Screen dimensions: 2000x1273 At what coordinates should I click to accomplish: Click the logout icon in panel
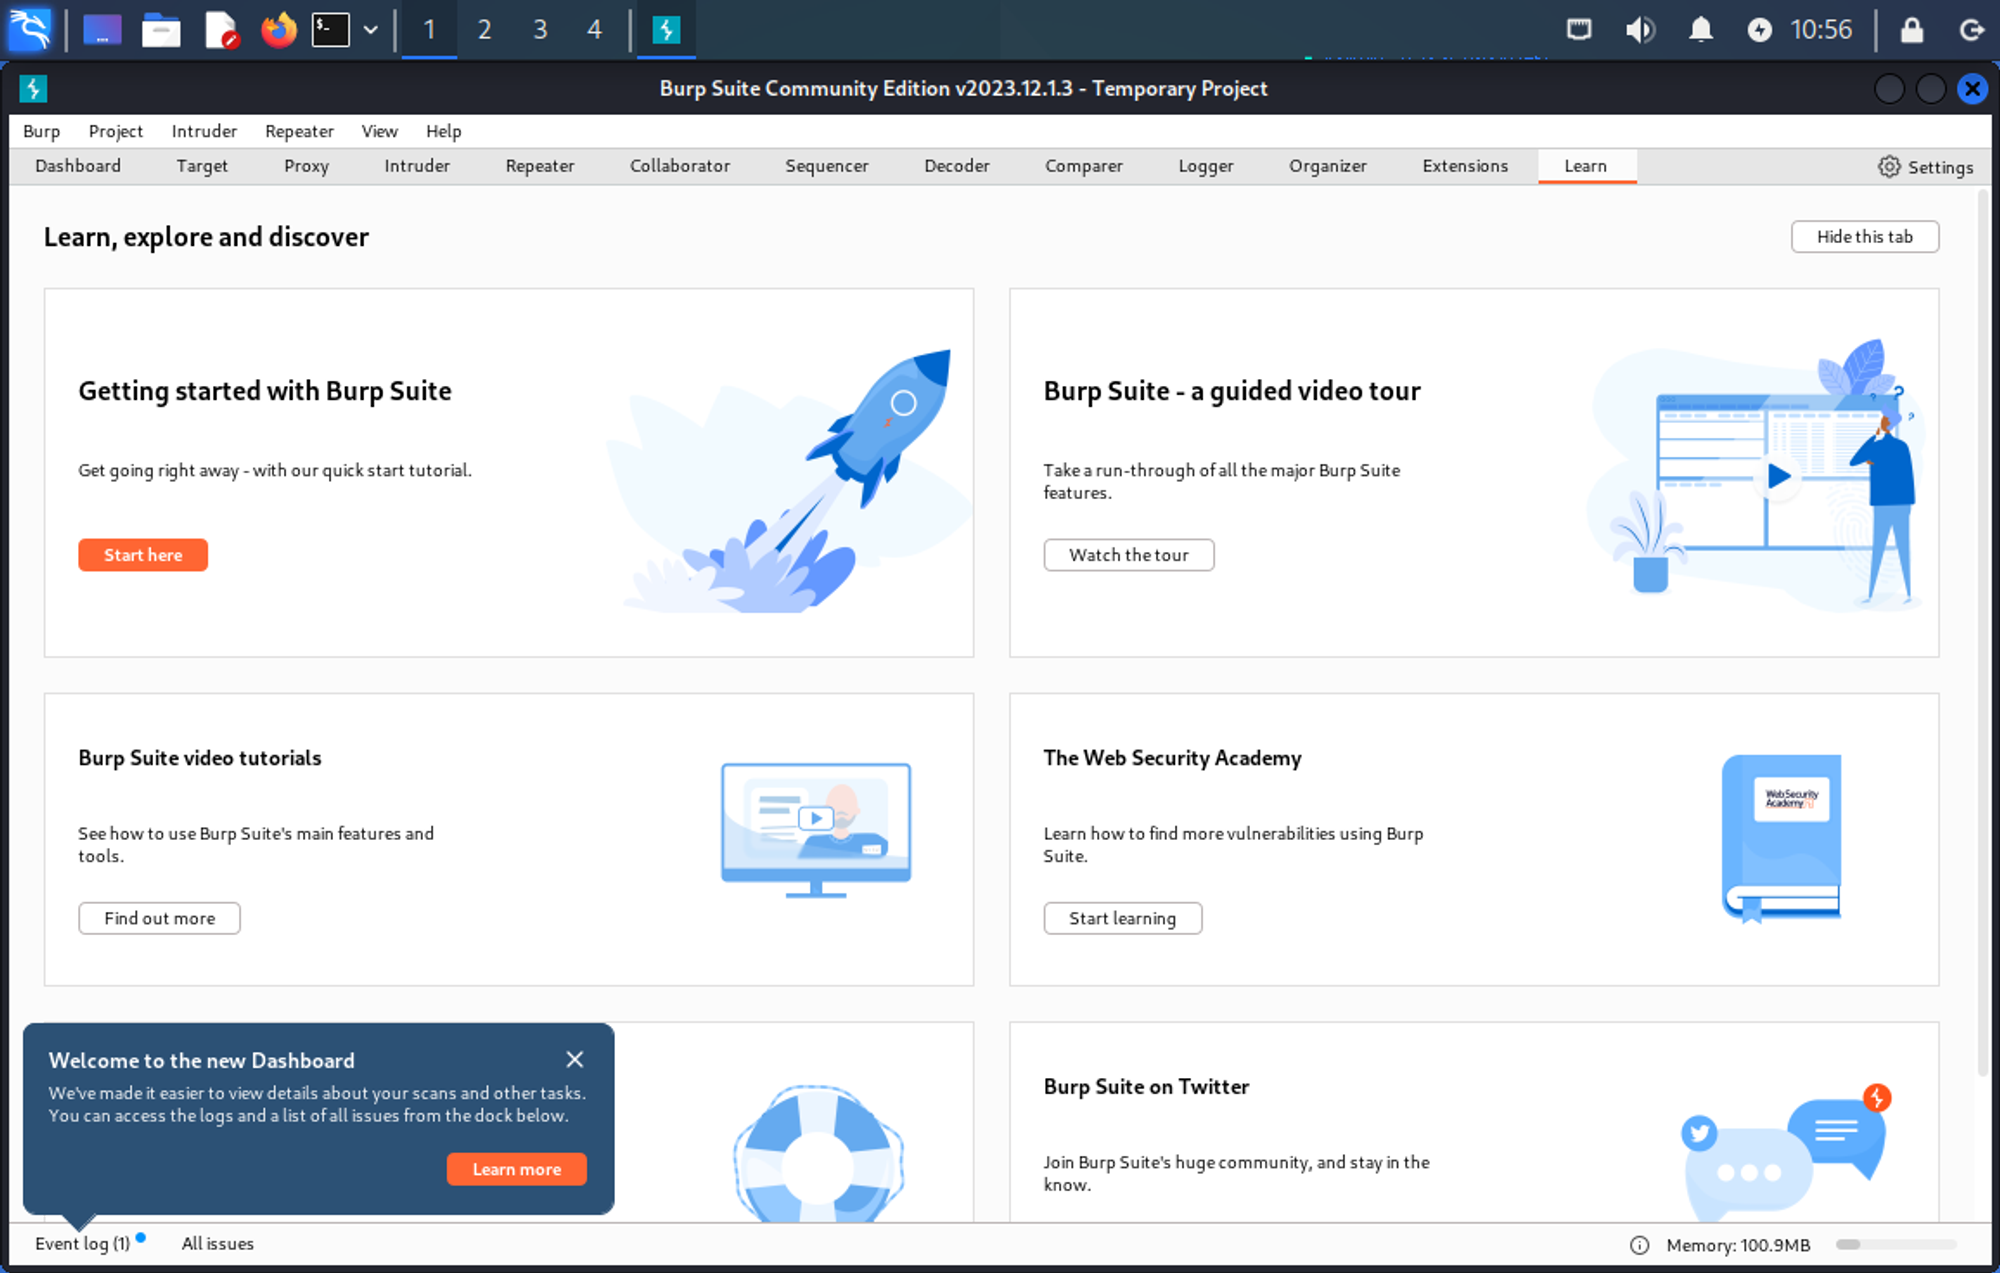tap(1972, 30)
